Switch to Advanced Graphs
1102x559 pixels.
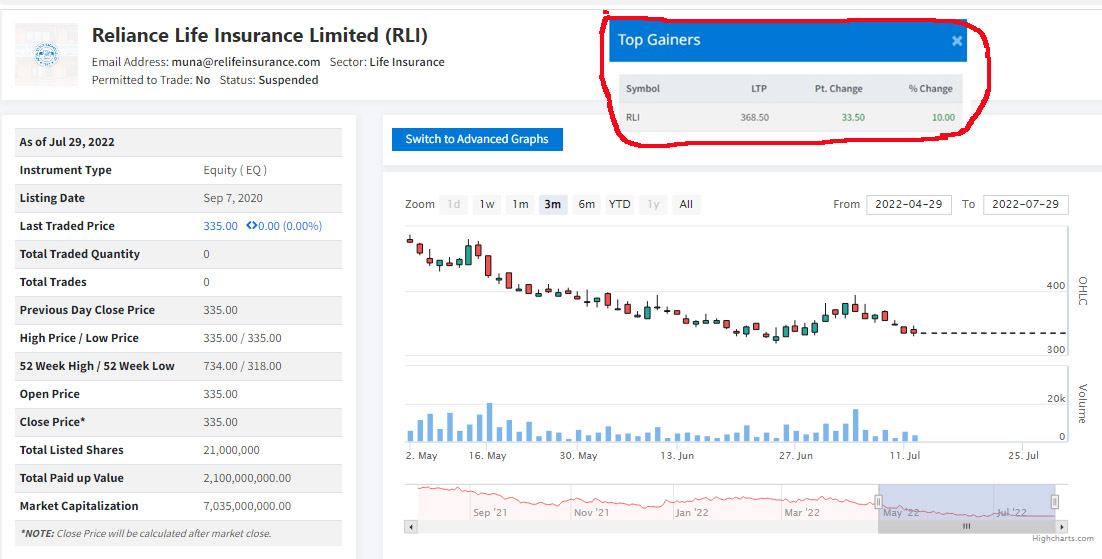point(477,139)
